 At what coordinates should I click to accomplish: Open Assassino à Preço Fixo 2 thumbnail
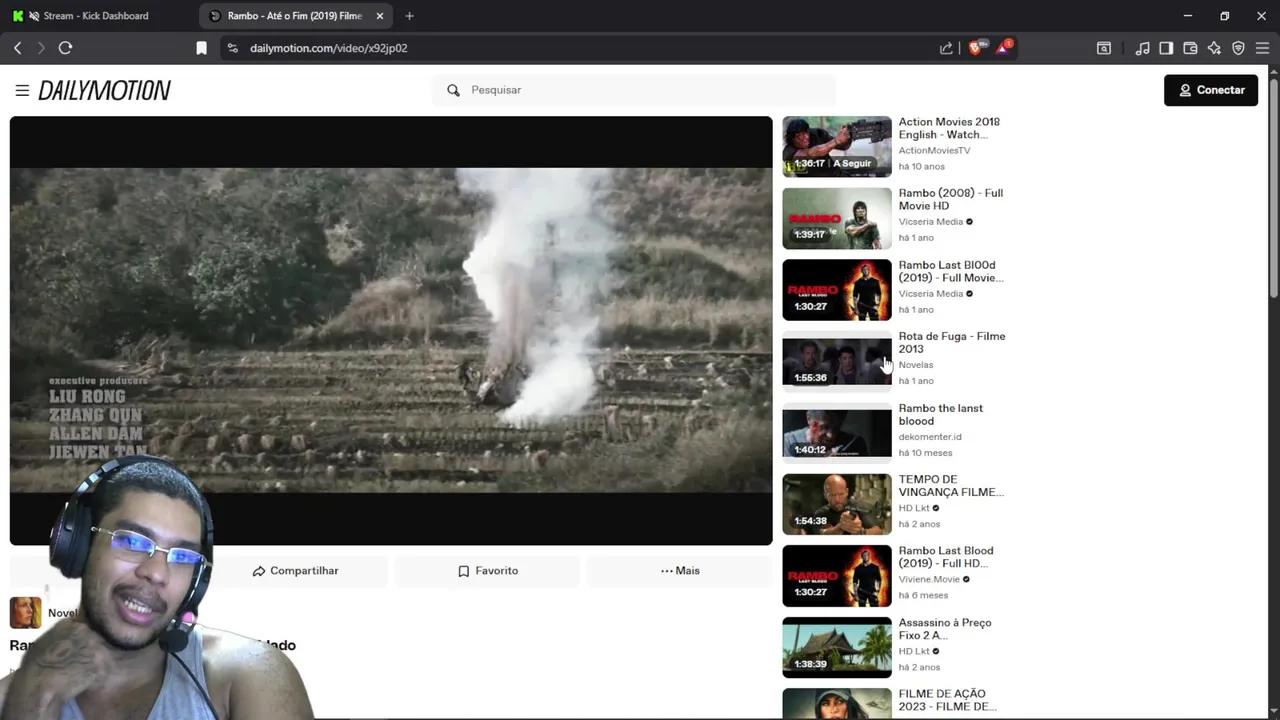[x=837, y=648]
